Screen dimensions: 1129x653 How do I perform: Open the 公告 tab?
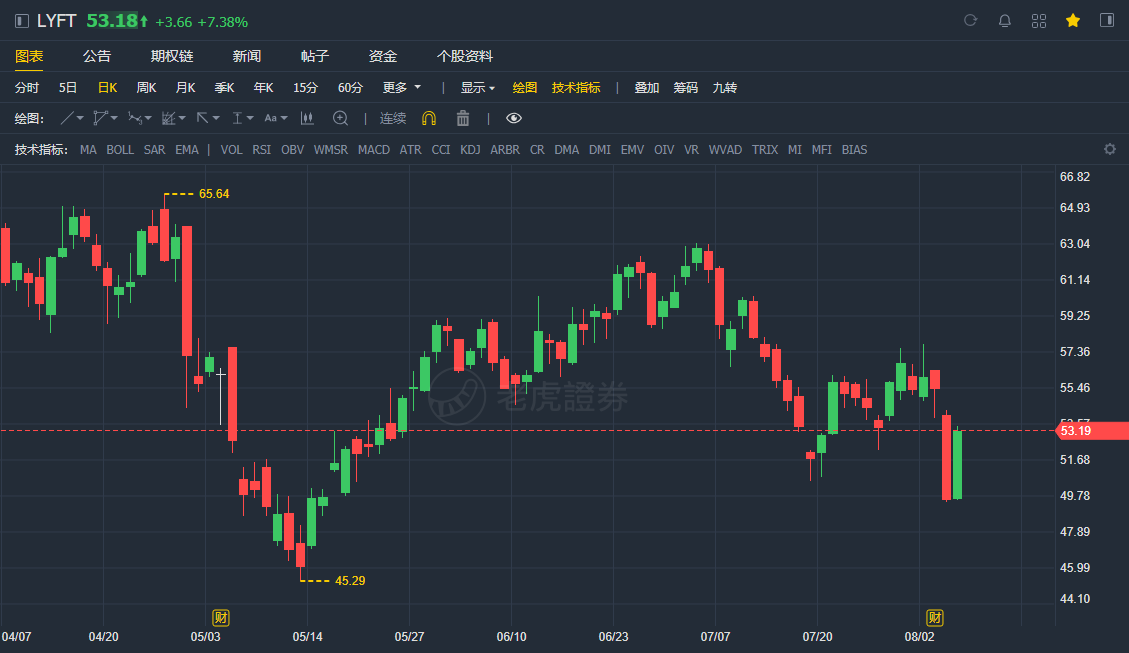point(96,56)
